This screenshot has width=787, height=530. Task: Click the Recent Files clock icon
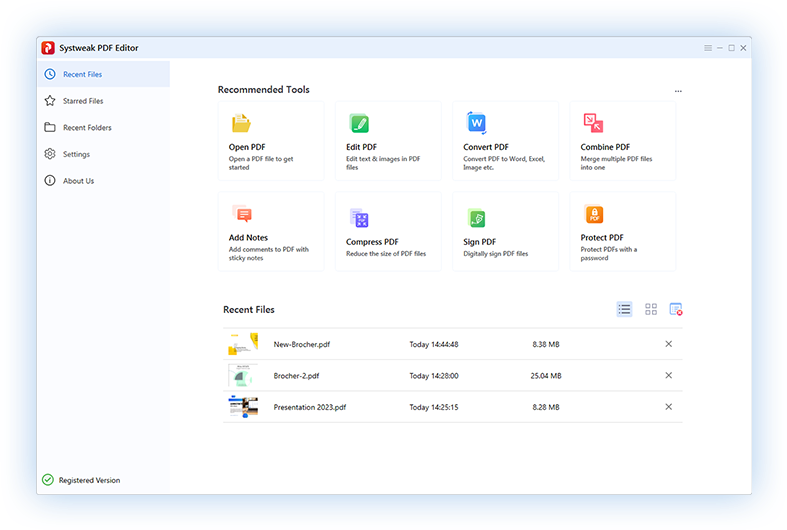click(50, 74)
